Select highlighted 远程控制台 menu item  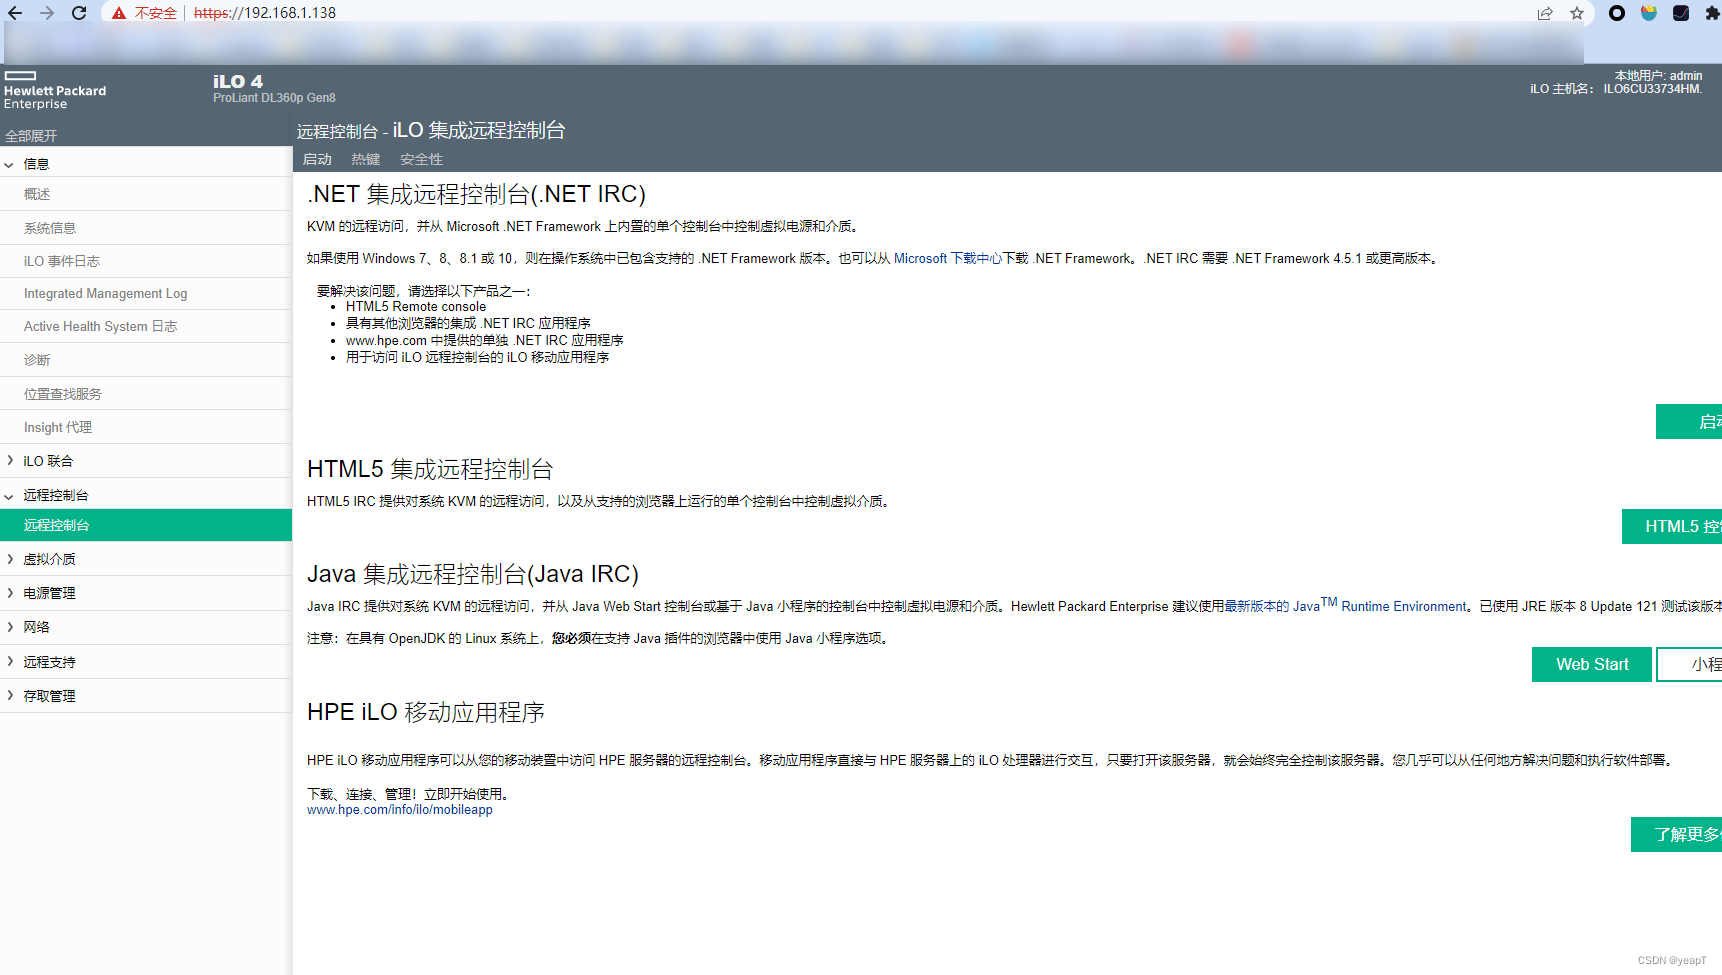[146, 525]
